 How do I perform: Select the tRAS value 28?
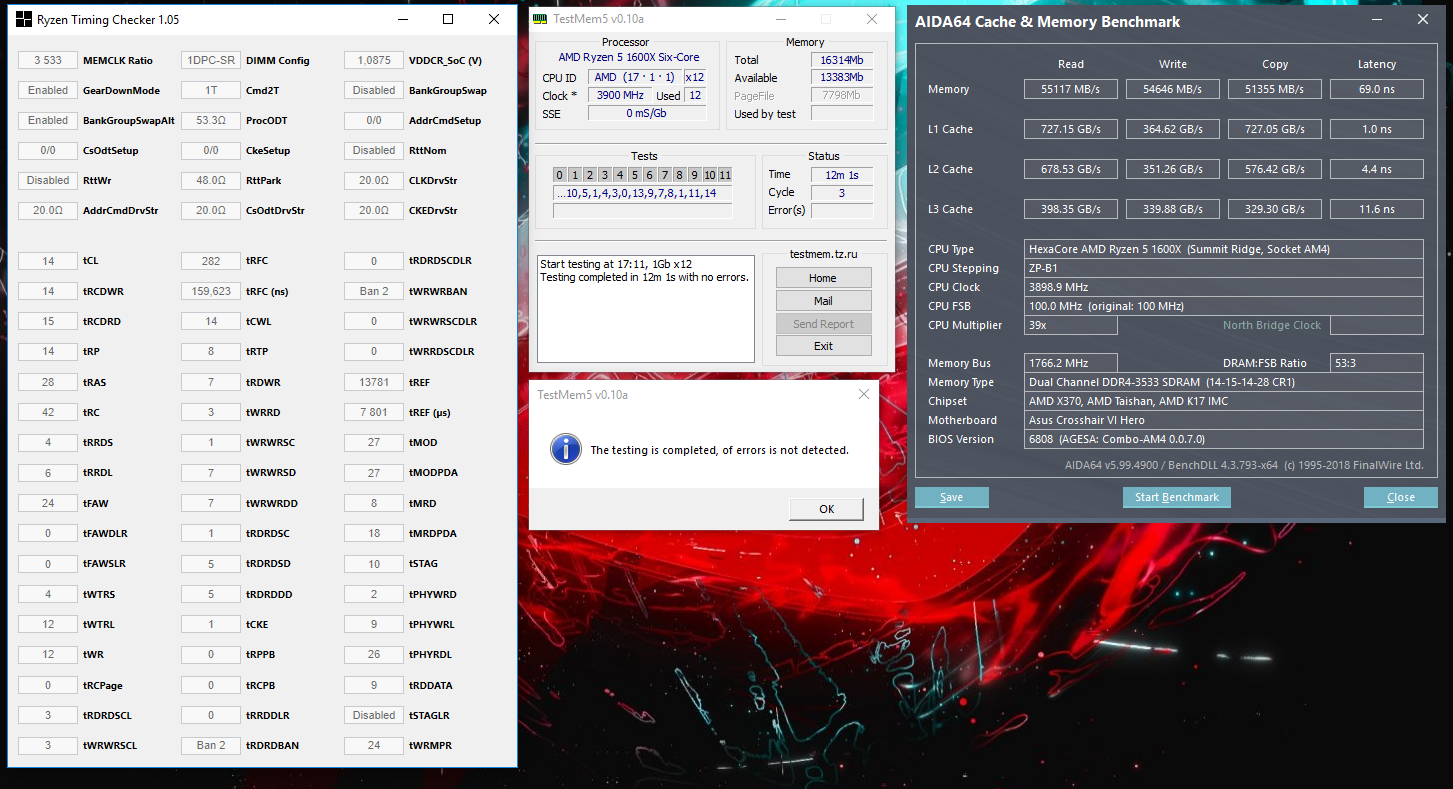48,382
